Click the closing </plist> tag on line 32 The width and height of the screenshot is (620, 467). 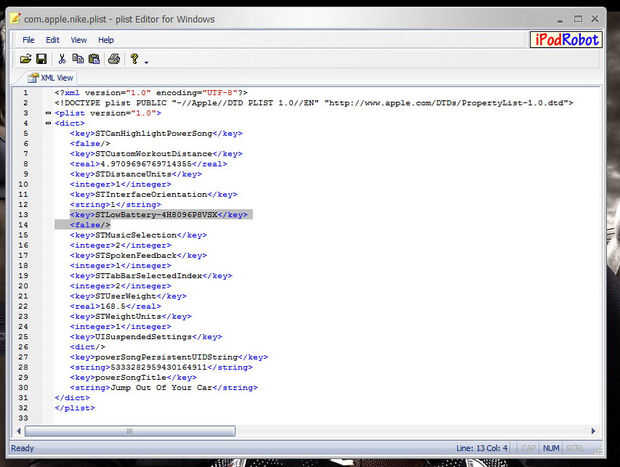click(75, 408)
